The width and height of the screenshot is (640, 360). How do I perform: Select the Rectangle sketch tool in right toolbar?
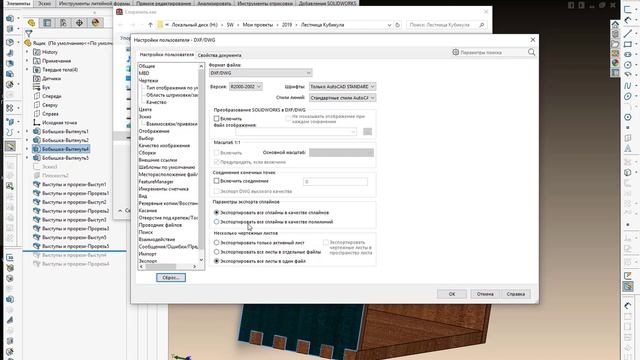(x=628, y=44)
